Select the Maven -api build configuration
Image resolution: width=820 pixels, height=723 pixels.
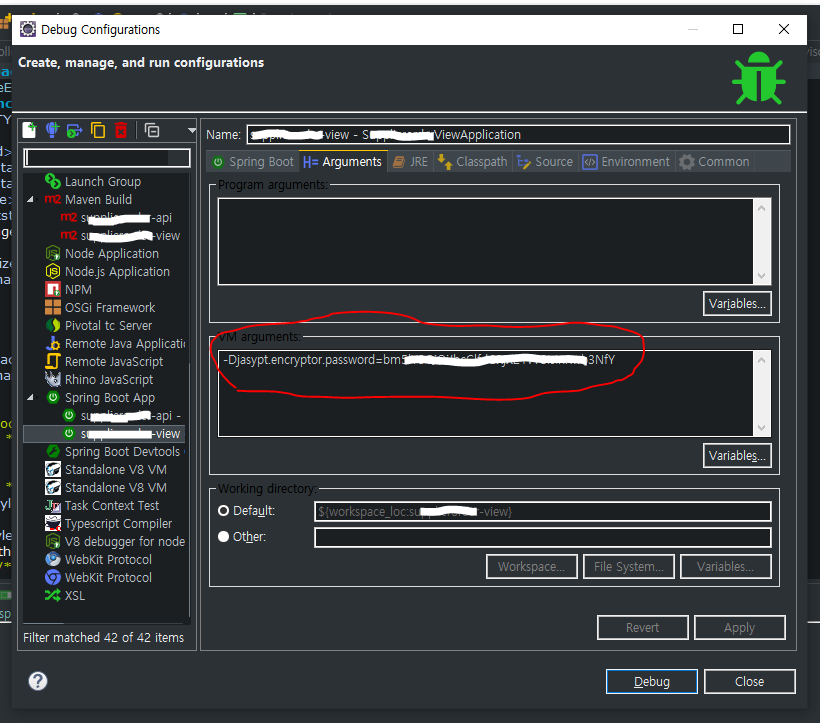126,217
